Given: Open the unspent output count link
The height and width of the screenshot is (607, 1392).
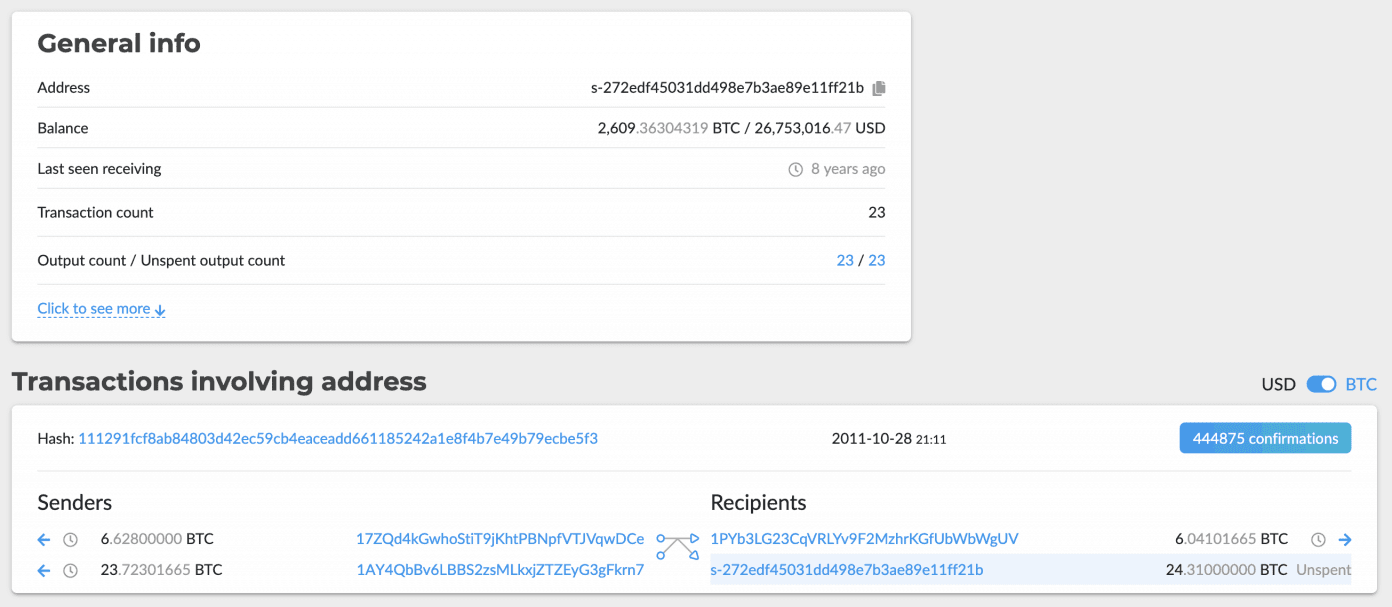Looking at the screenshot, I should 877,260.
